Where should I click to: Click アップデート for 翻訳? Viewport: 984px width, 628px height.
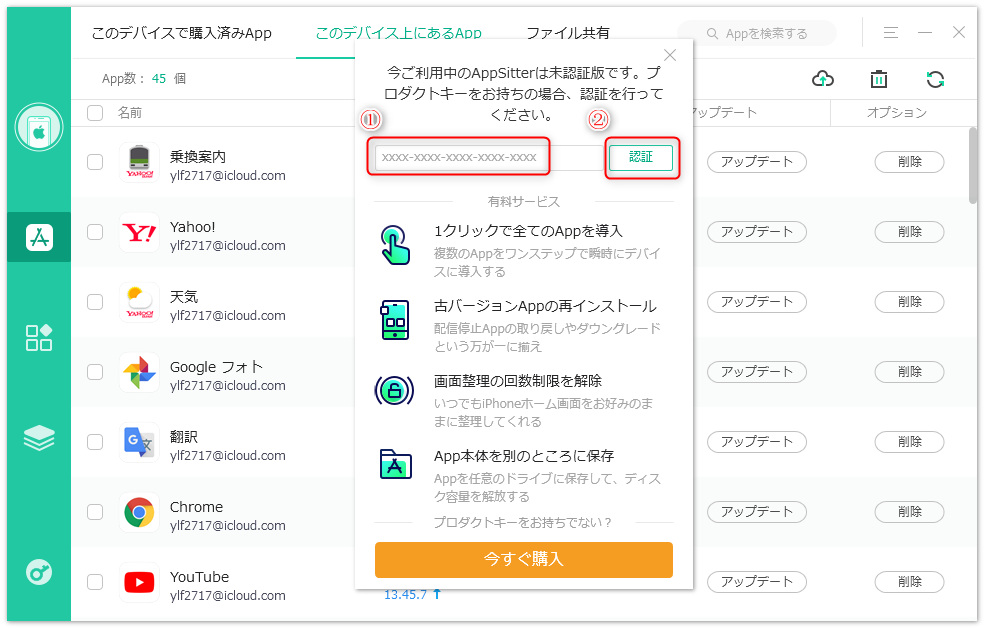pos(756,442)
